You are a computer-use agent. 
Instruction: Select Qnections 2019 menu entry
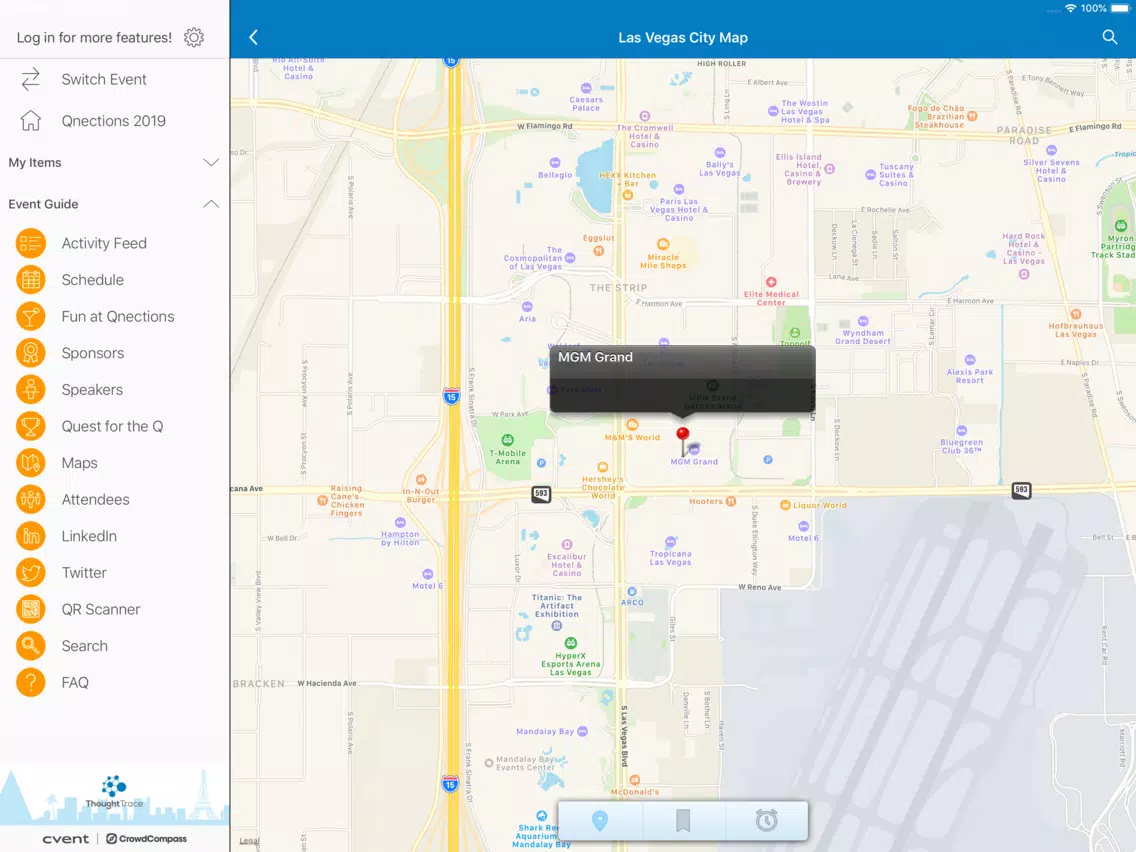coord(114,120)
